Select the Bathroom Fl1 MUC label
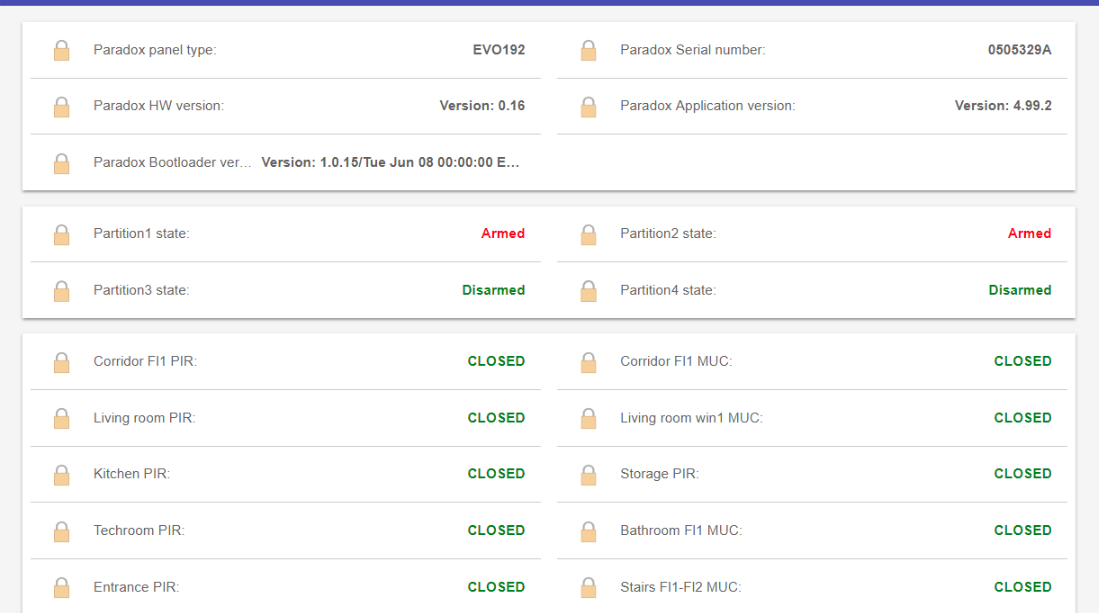Screen dimensions: 1099x613 681,531
